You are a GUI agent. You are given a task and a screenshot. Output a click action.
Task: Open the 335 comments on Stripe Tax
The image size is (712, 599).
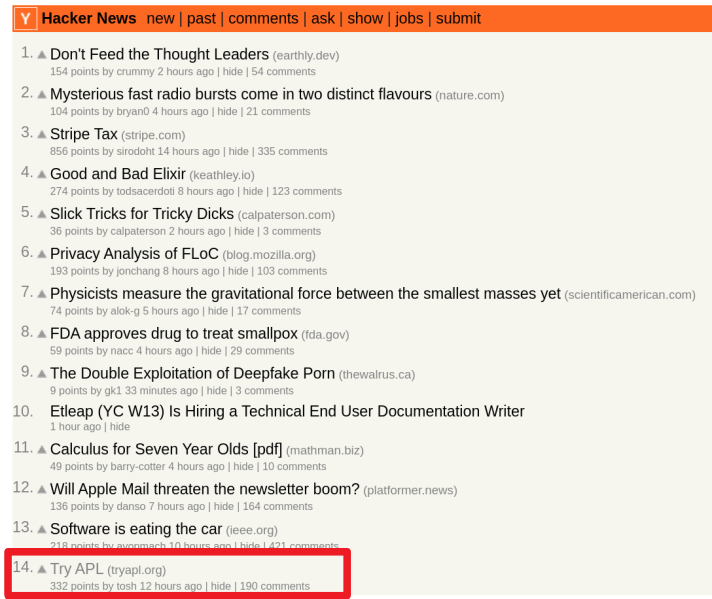pos(292,152)
